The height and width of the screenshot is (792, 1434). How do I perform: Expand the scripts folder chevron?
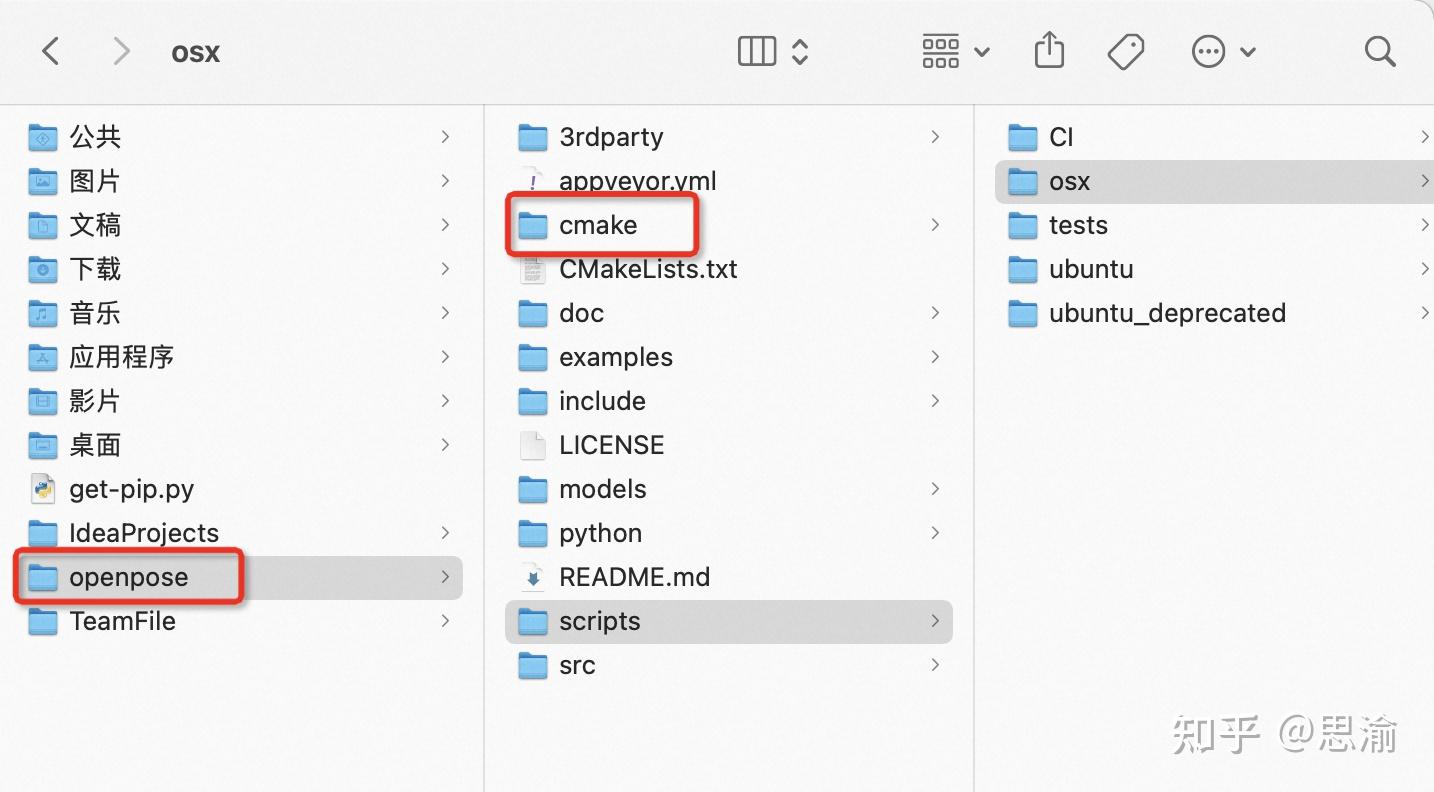tap(934, 621)
